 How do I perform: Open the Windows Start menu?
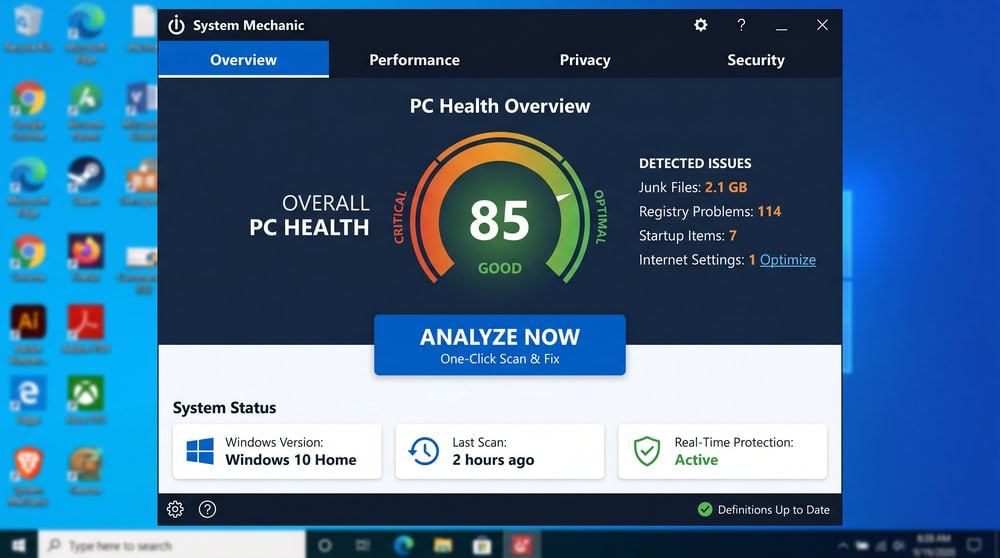point(18,545)
